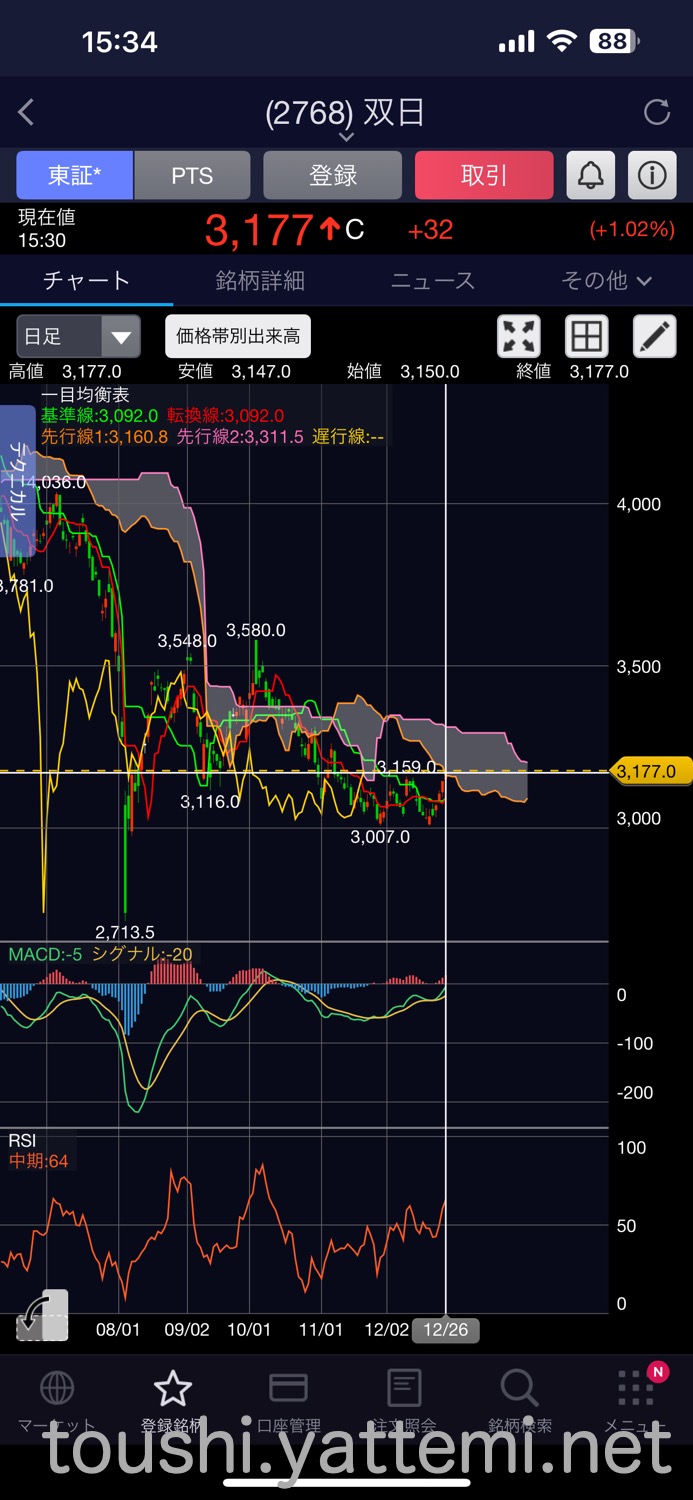Switch to the PTS market toggle
Screen dimensions: 693x1500
coord(192,176)
